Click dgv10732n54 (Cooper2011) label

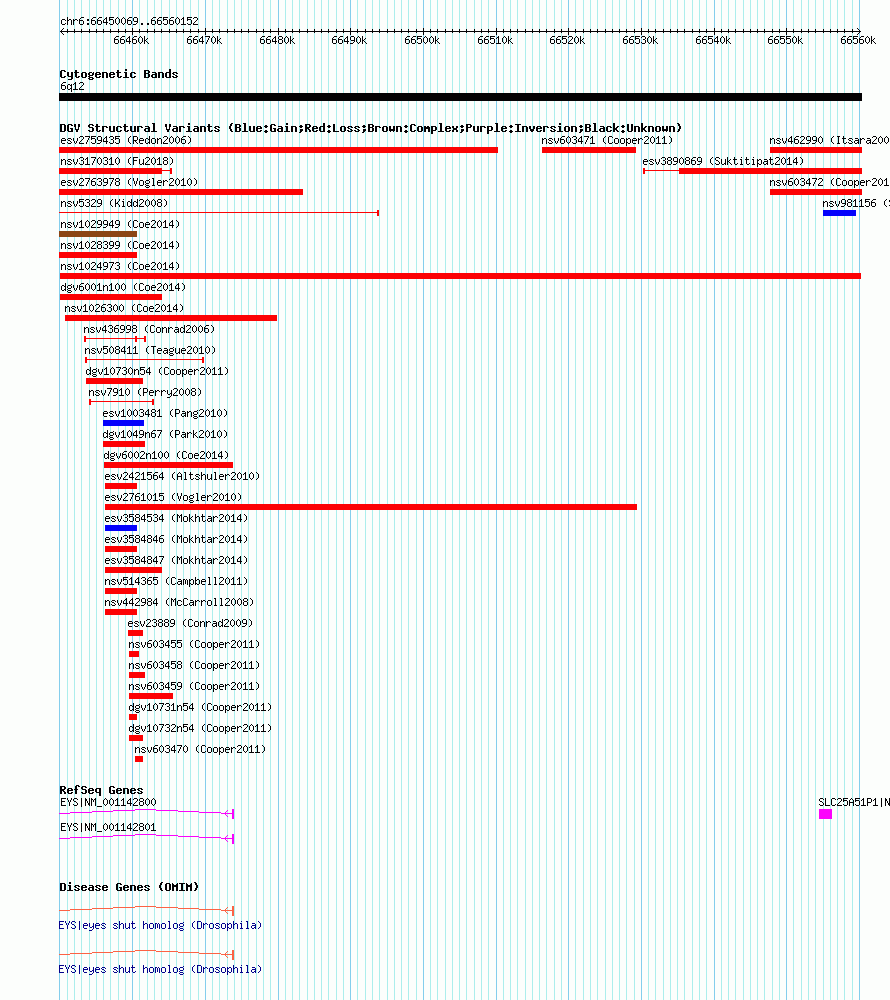[200, 728]
